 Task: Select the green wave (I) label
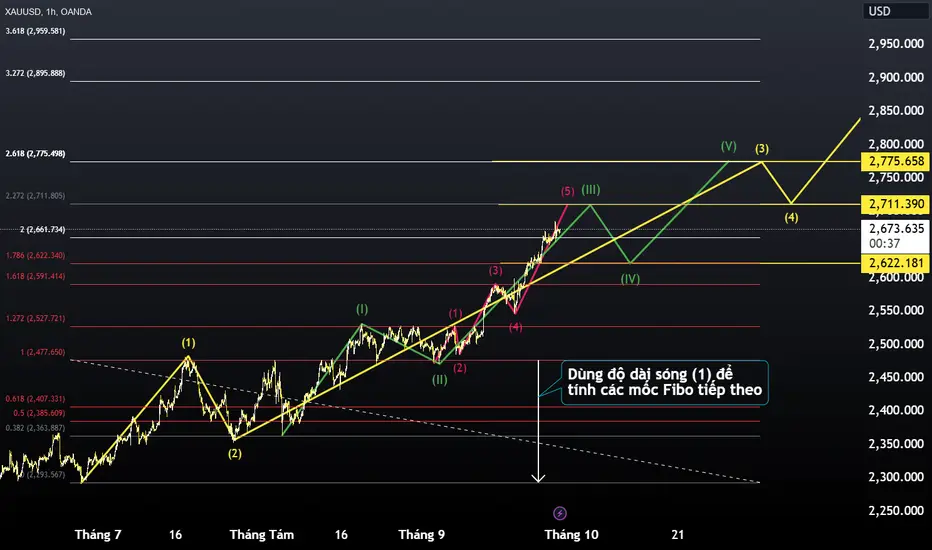[x=362, y=309]
